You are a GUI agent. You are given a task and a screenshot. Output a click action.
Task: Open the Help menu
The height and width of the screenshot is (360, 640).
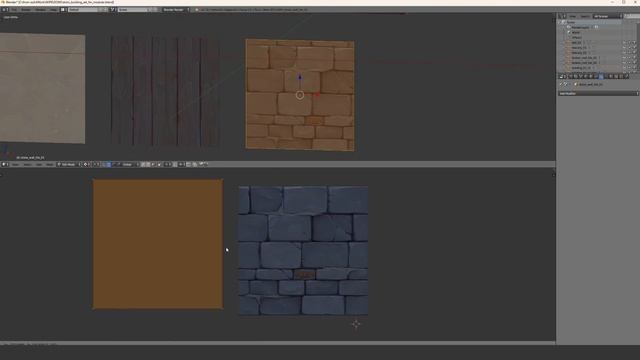tap(53, 9)
